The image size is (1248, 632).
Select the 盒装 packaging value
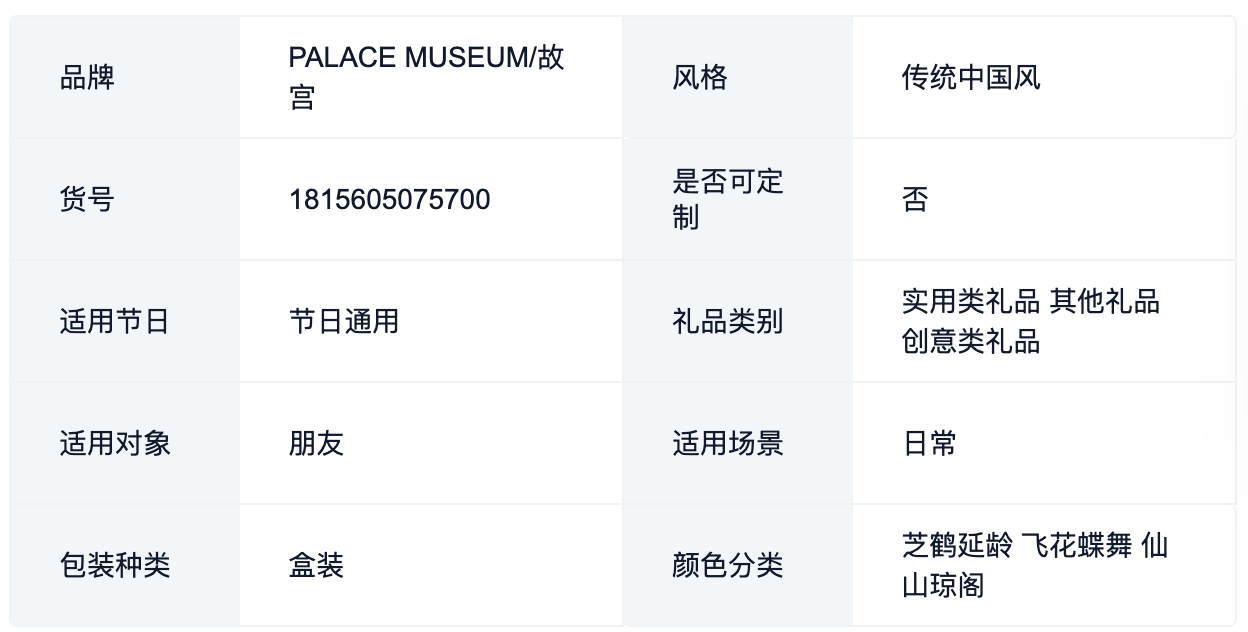pos(316,565)
